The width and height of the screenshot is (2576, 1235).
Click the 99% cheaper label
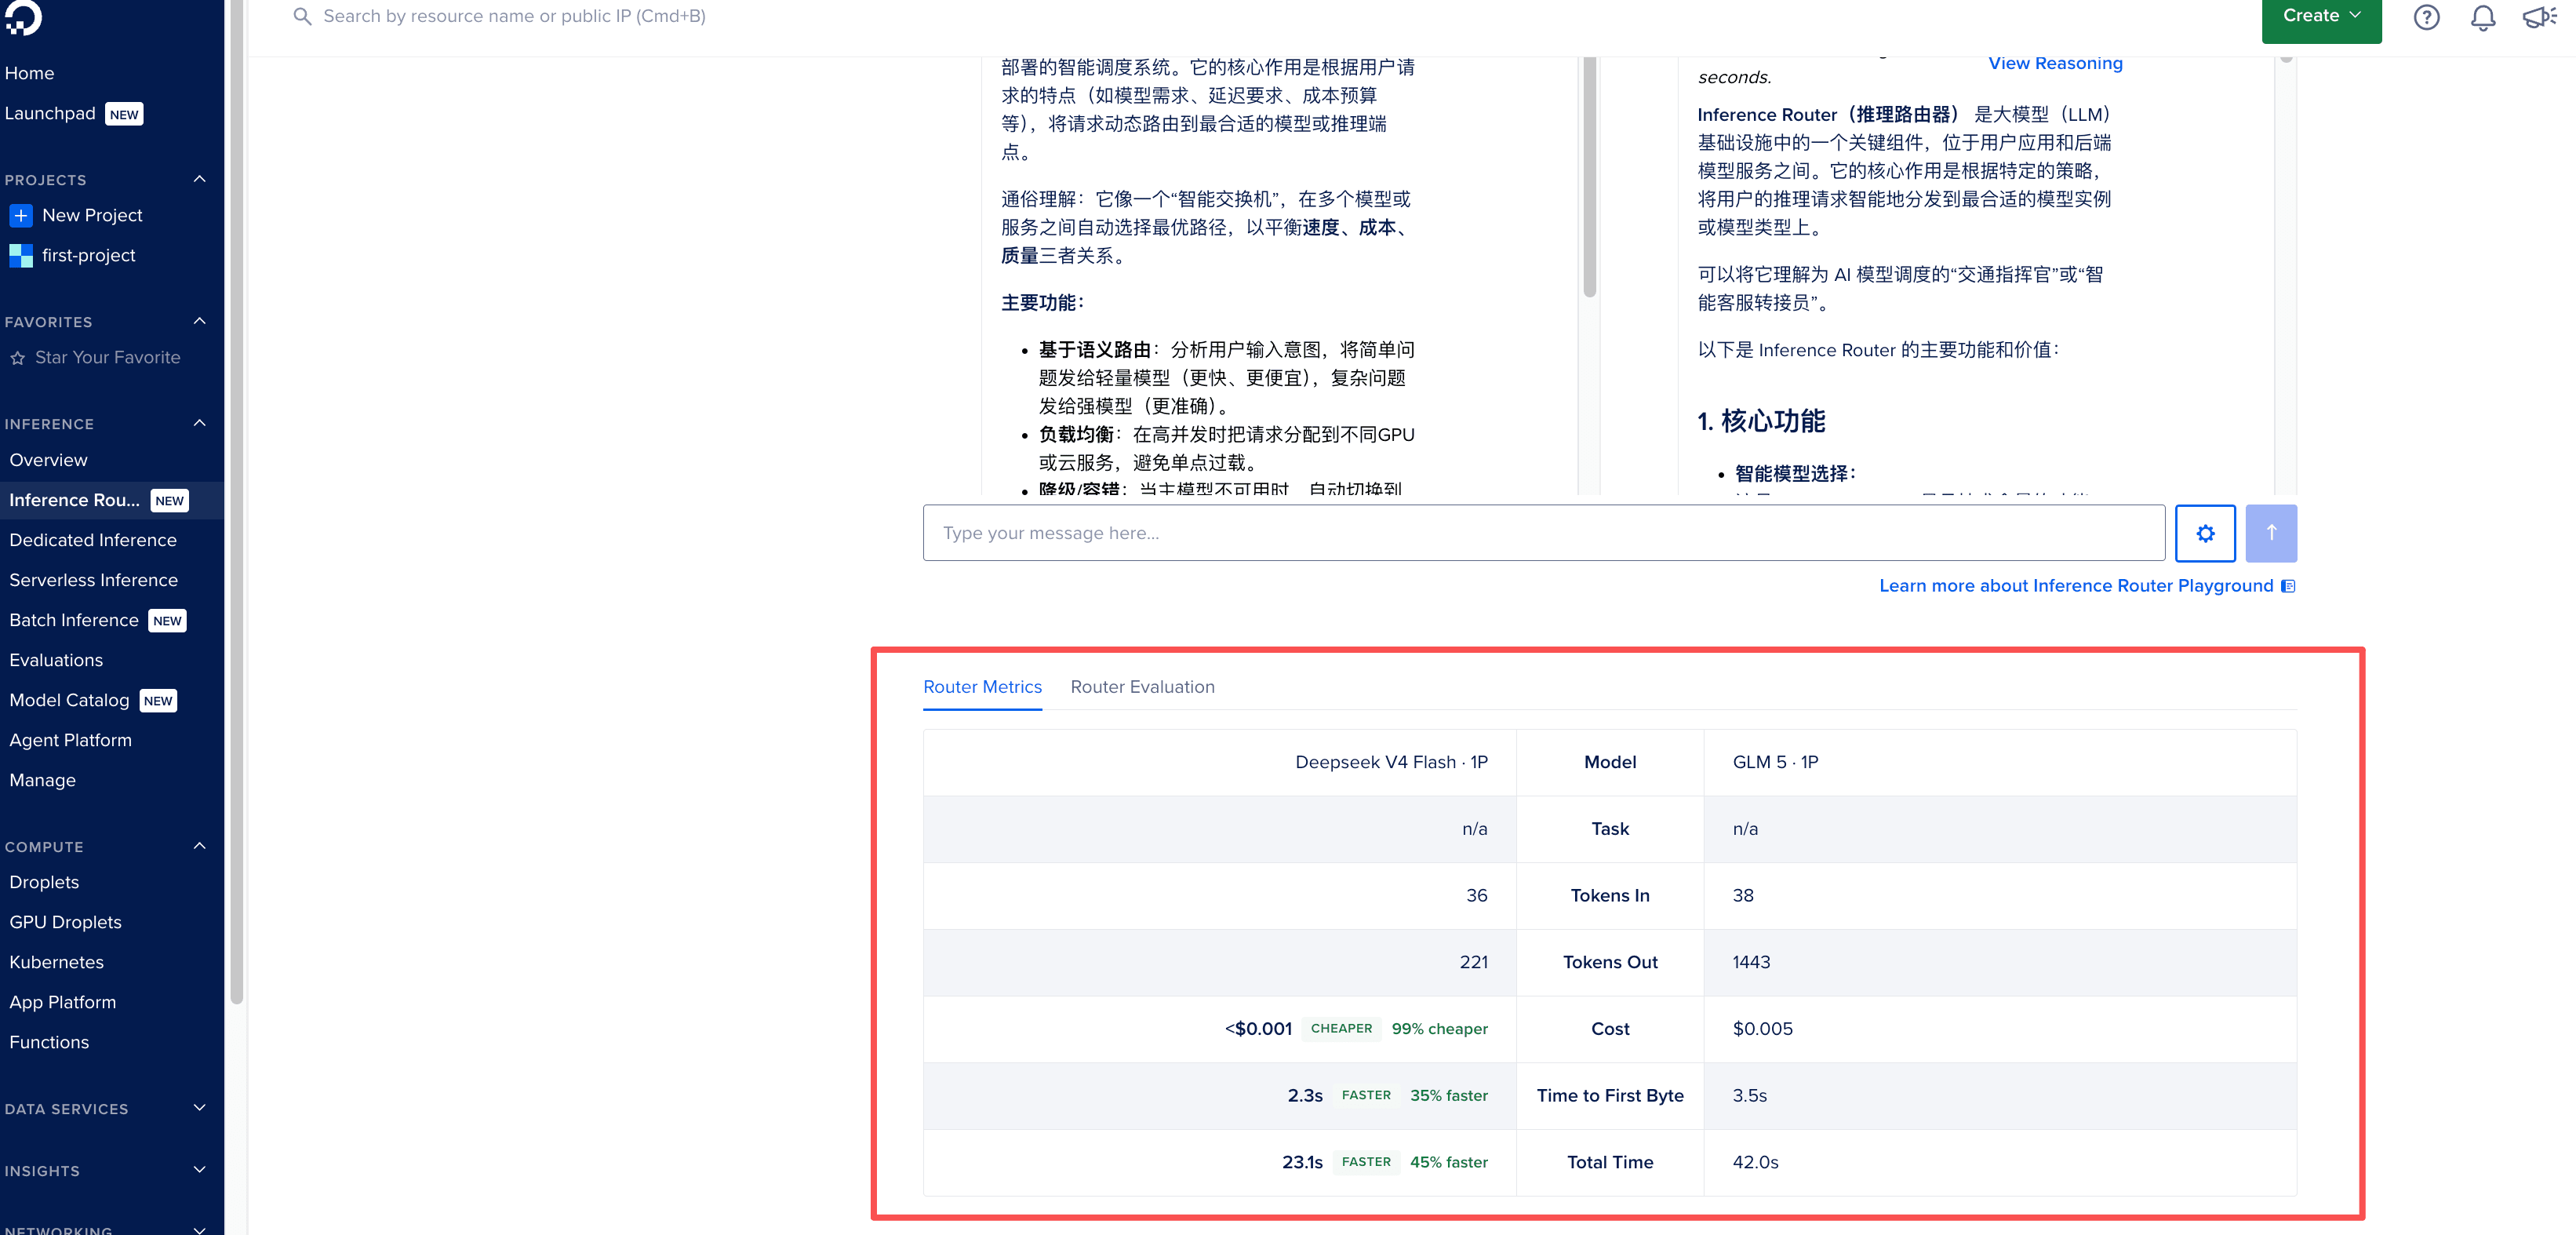tap(1439, 1029)
